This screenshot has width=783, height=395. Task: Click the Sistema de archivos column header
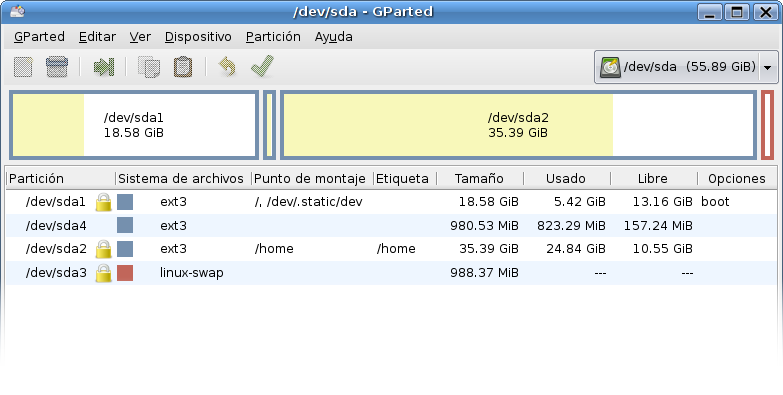click(x=183, y=178)
